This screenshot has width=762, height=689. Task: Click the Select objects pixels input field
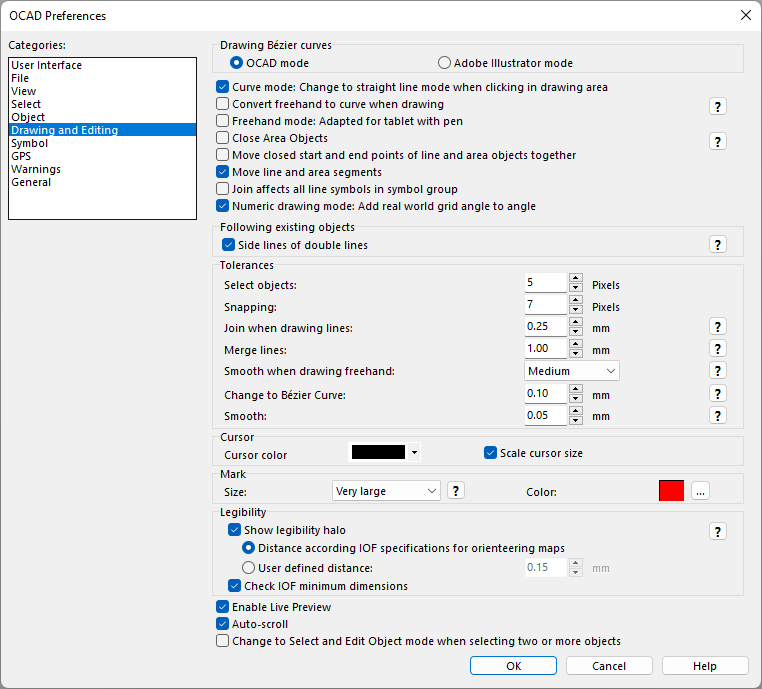pyautogui.click(x=546, y=282)
